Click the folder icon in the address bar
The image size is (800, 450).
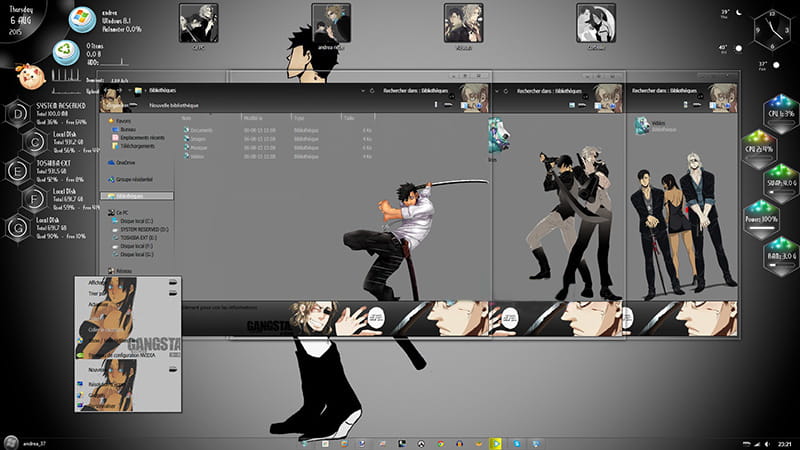[x=138, y=91]
